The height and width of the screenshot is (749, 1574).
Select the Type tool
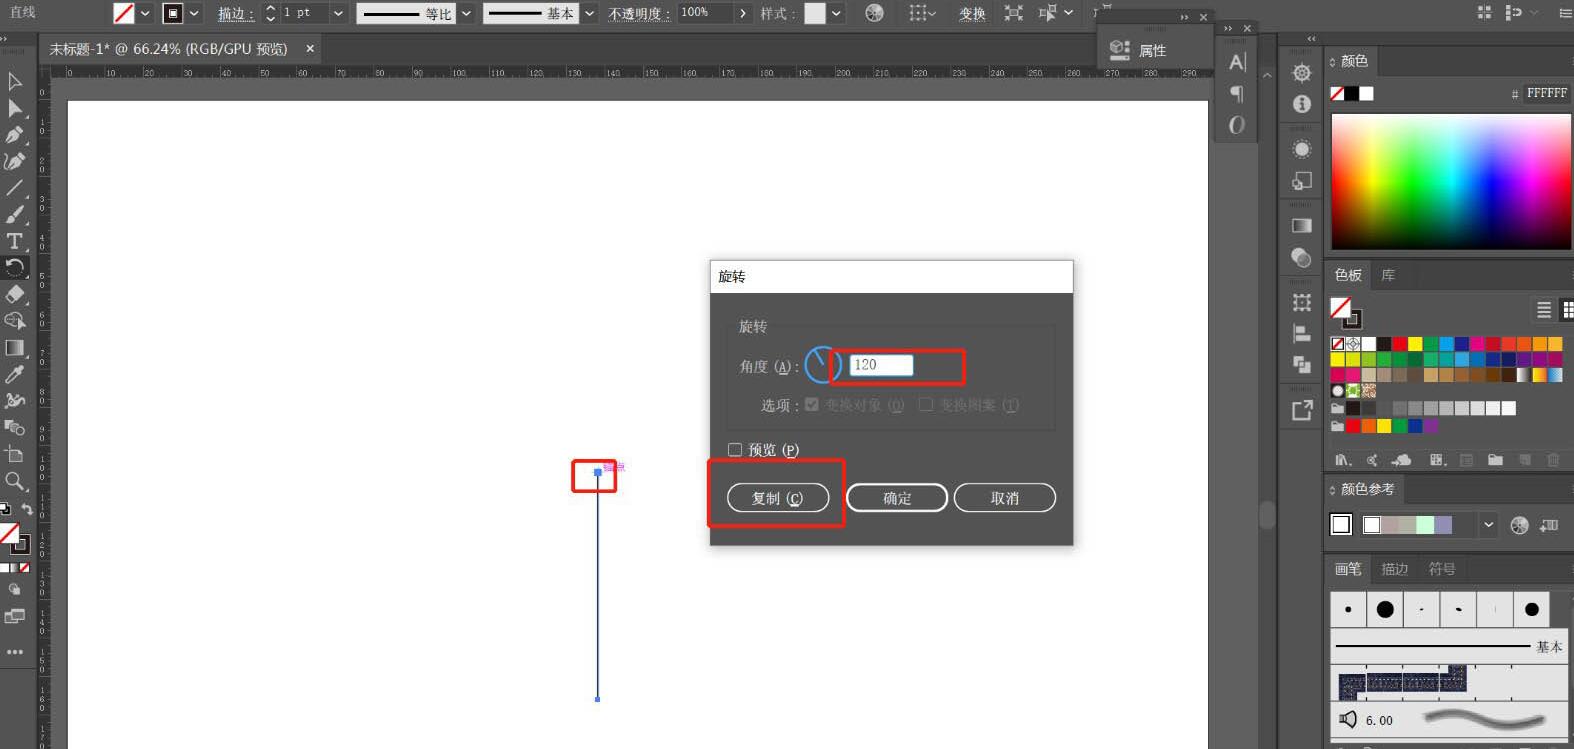15,241
